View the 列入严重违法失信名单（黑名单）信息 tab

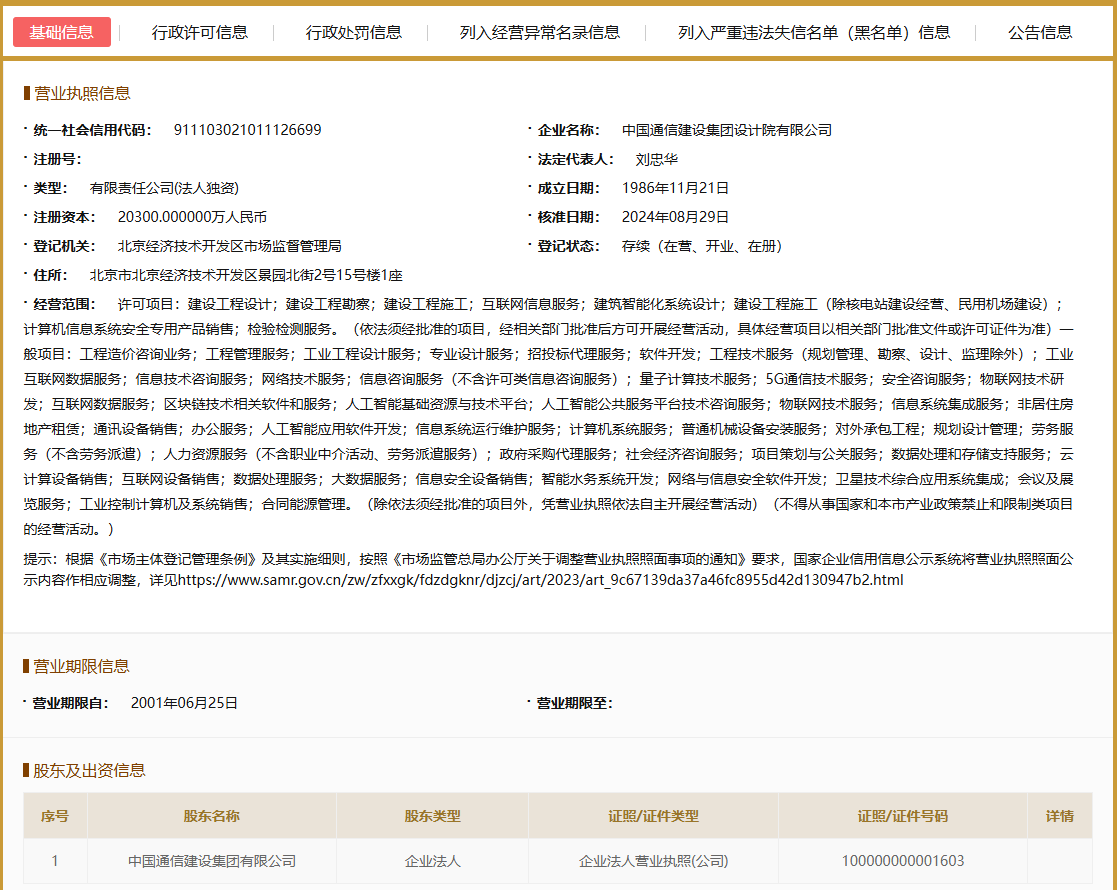pyautogui.click(x=814, y=32)
